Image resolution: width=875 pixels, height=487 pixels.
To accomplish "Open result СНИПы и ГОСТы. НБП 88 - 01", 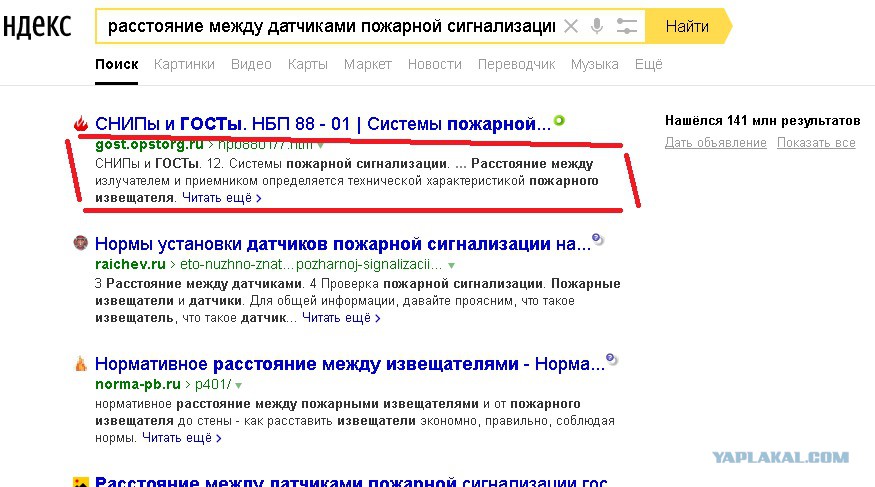I will pyautogui.click(x=323, y=124).
